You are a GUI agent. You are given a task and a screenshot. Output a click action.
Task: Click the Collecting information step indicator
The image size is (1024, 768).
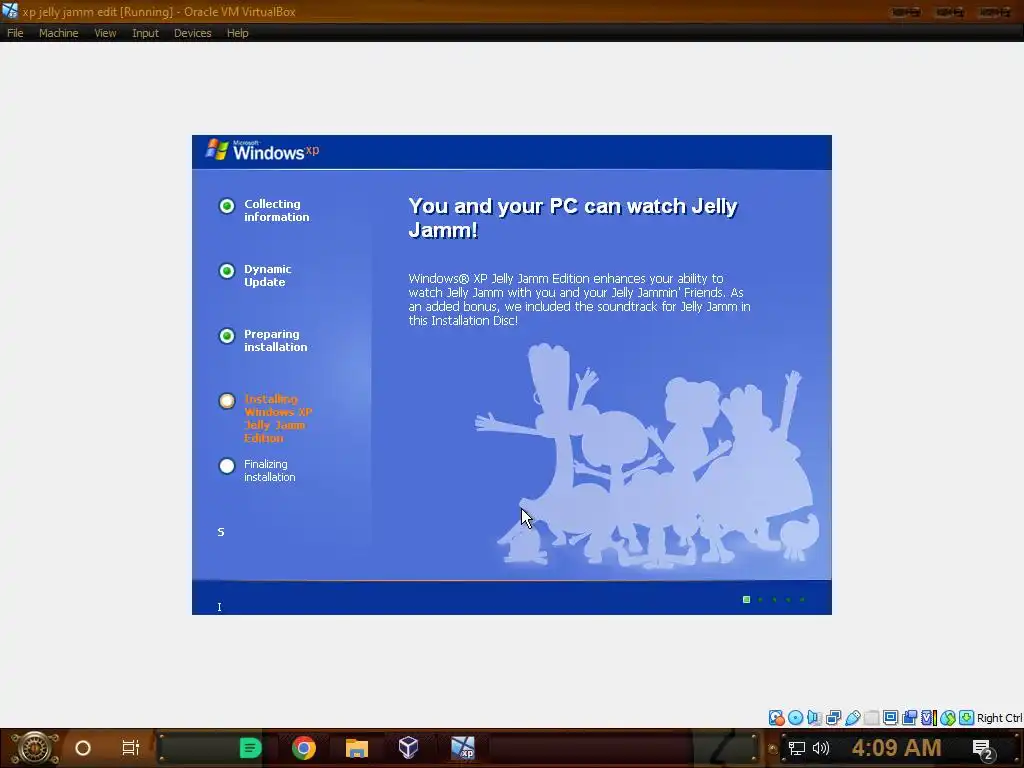point(227,206)
